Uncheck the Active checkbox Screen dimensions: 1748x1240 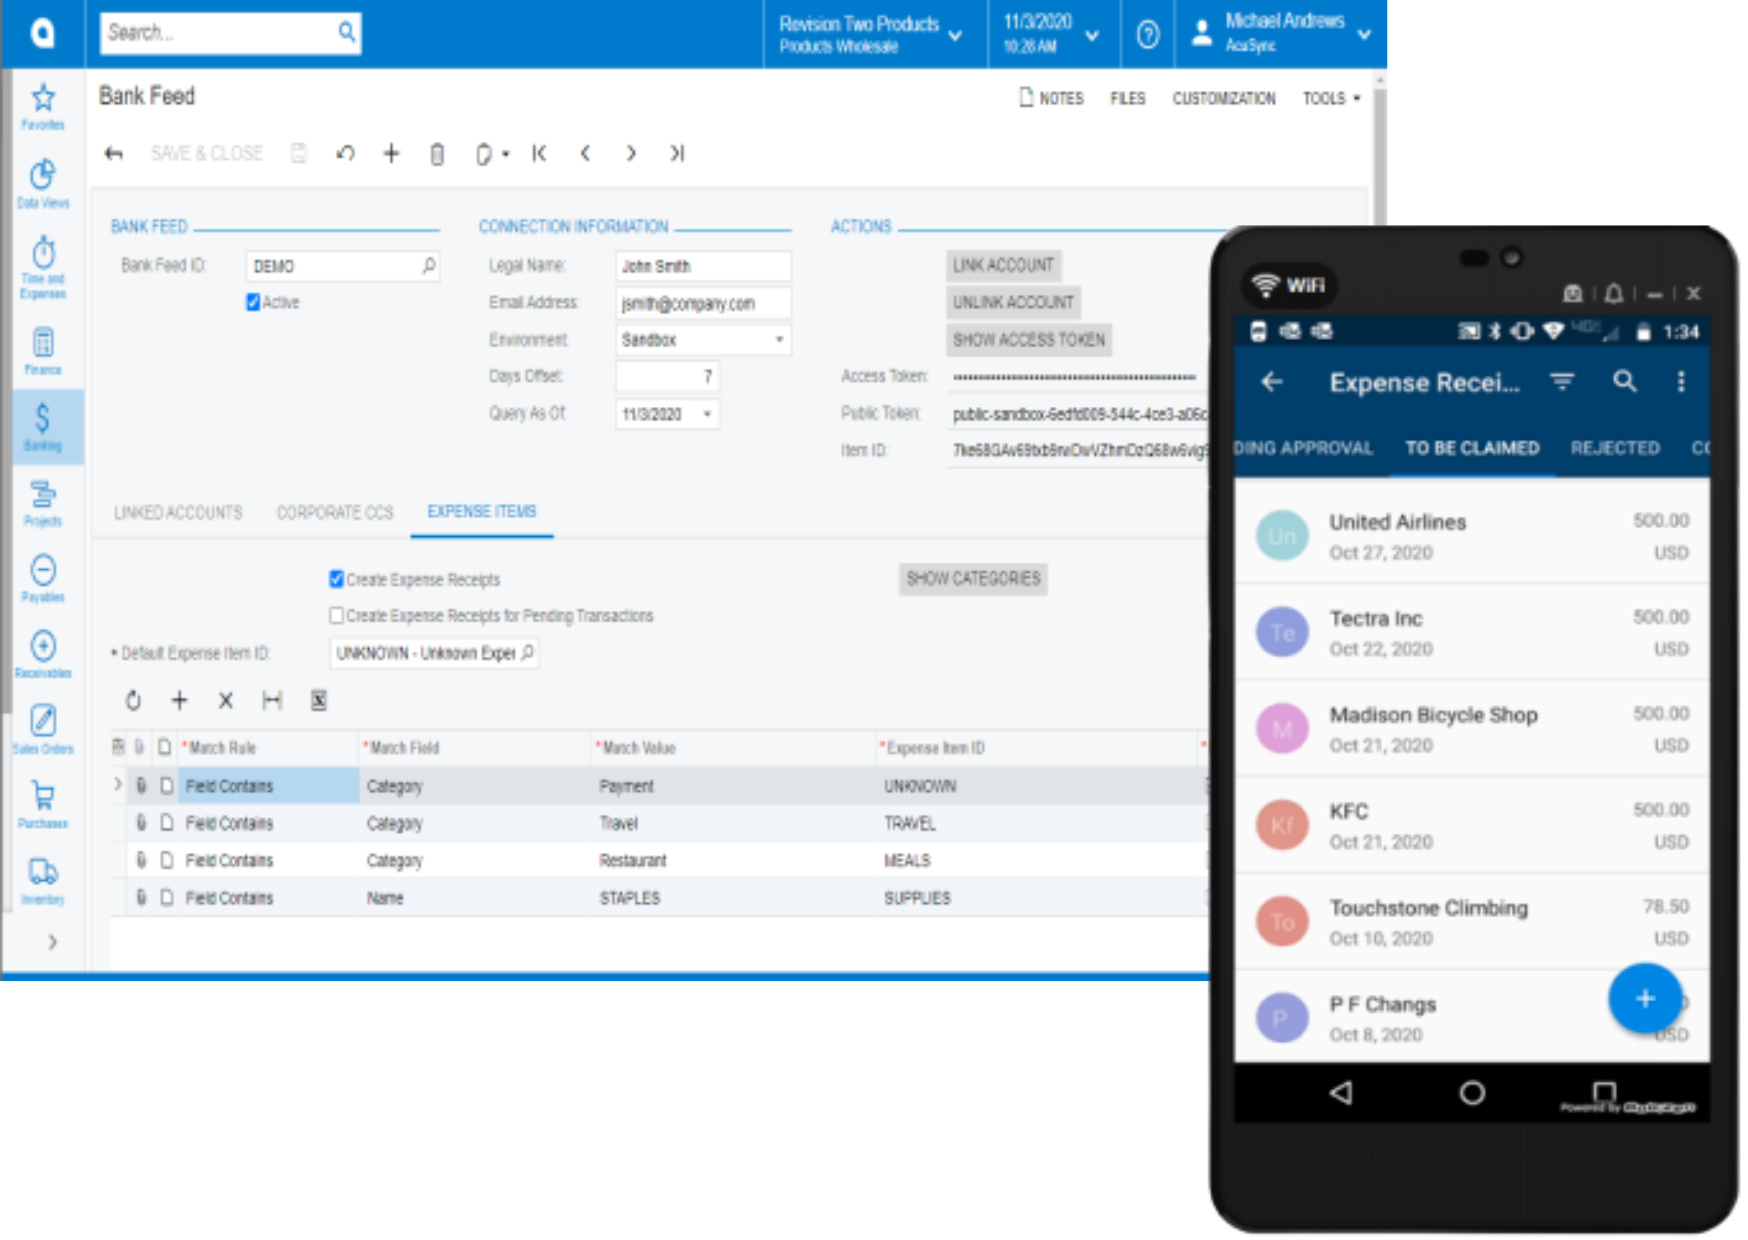coord(253,302)
